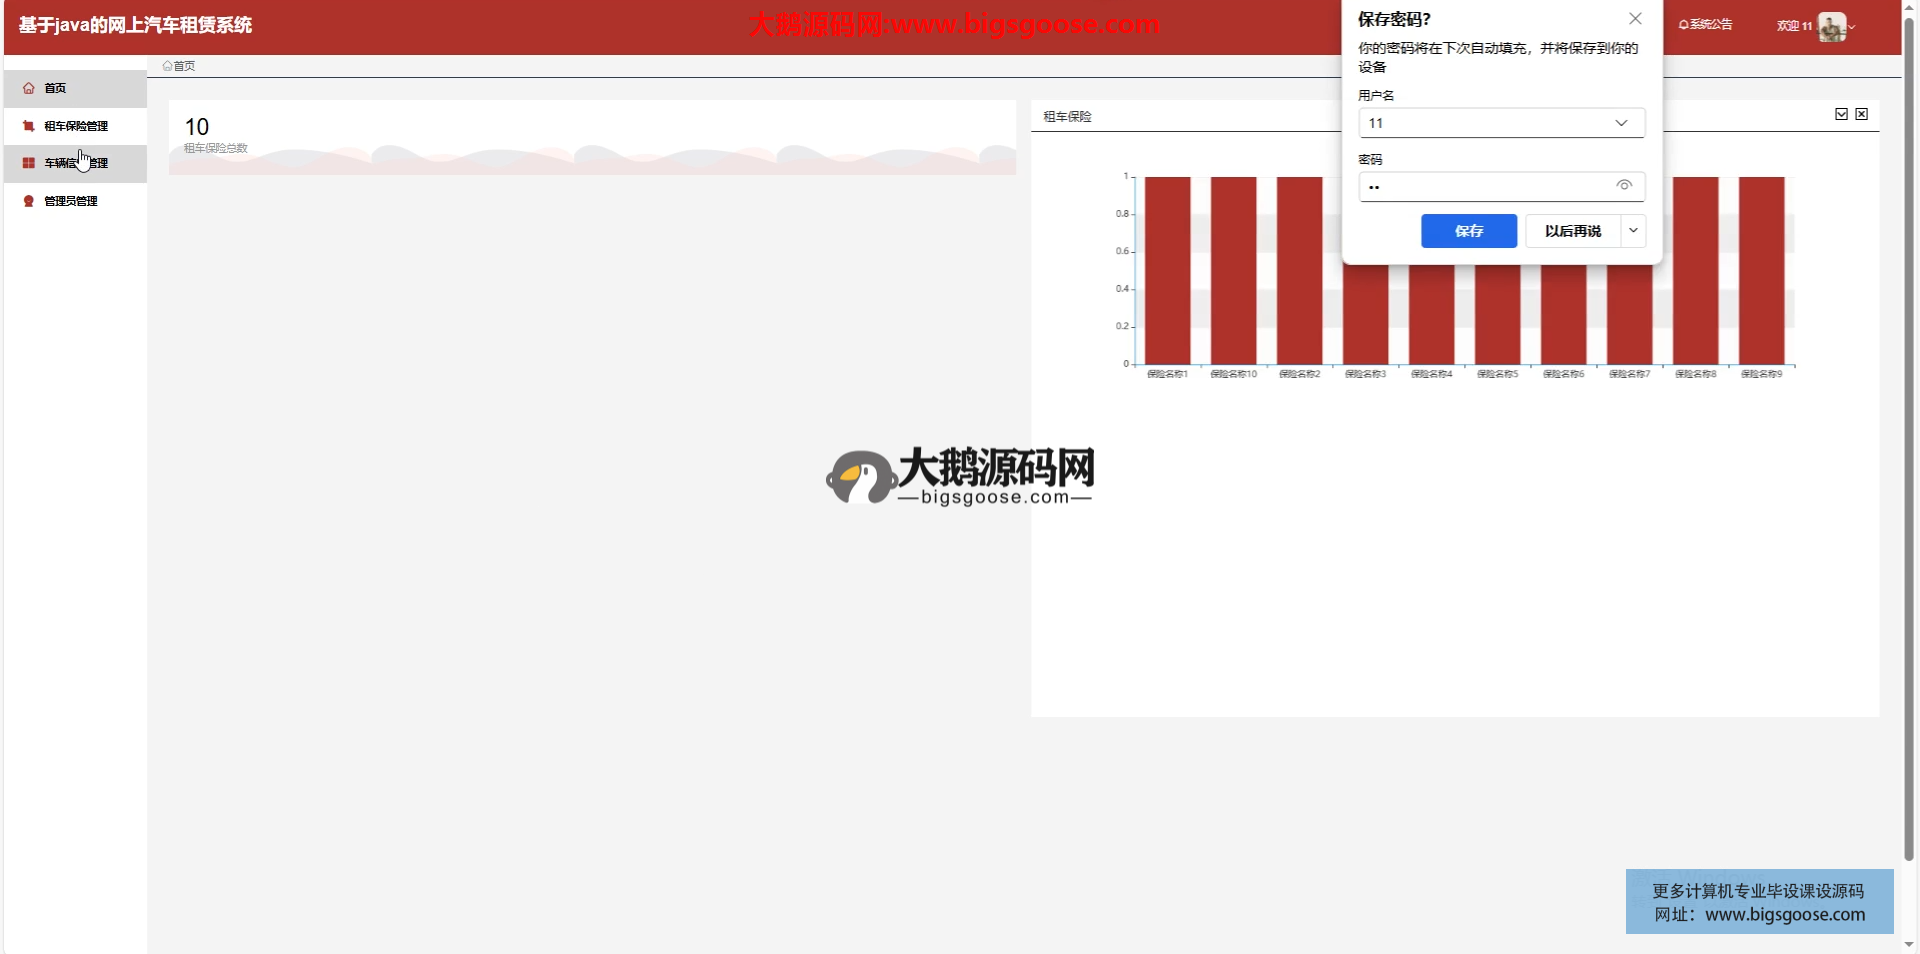Click the bell icon next to 系统公告
Image resolution: width=1920 pixels, height=954 pixels.
point(1683,25)
